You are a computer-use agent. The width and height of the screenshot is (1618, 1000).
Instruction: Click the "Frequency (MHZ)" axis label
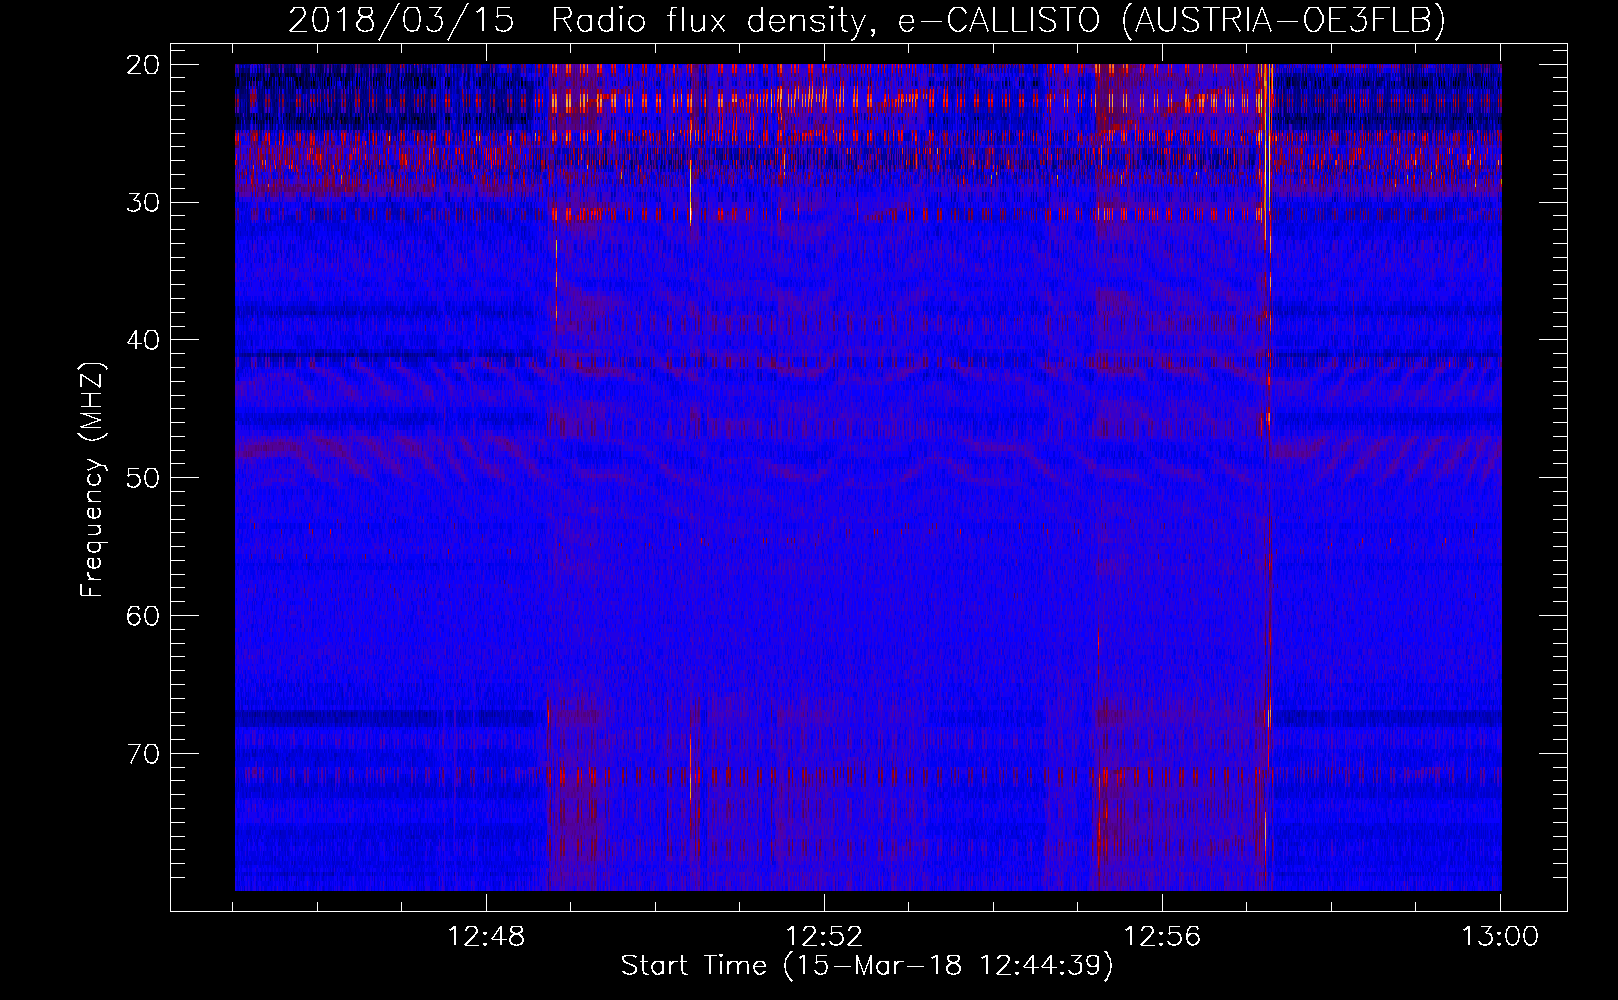point(92,477)
